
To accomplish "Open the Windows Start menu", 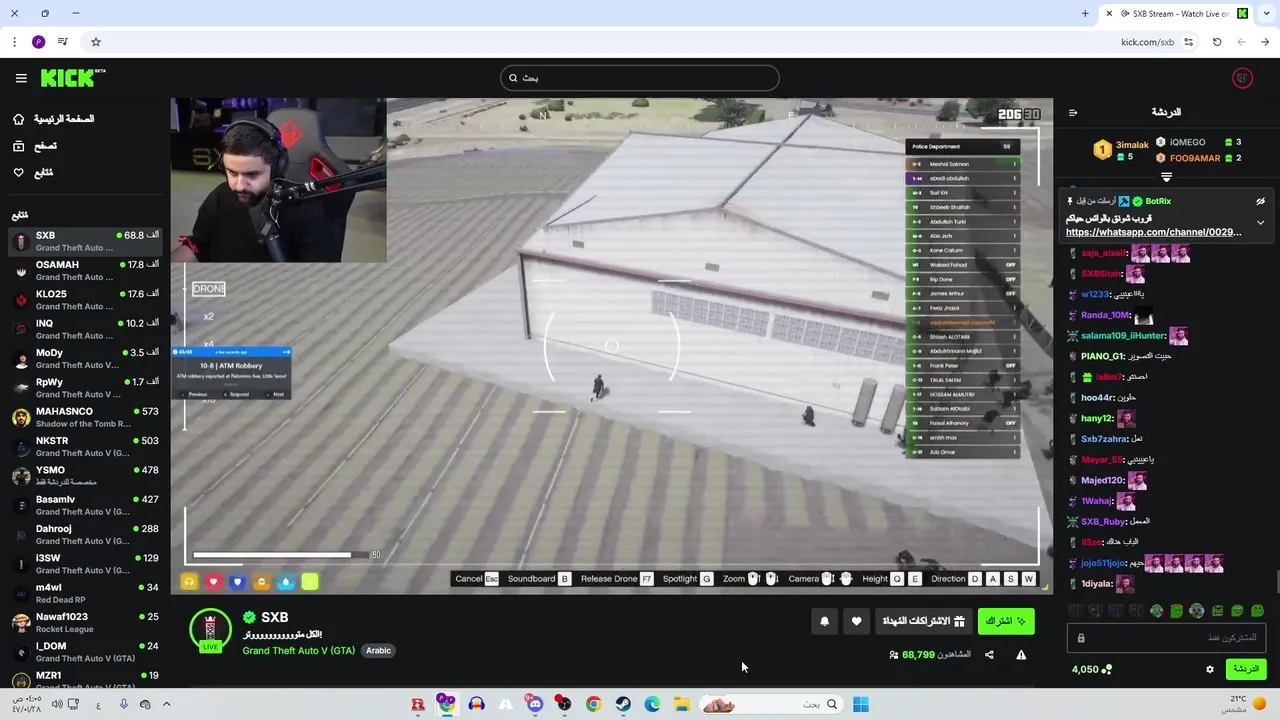I will (x=860, y=704).
